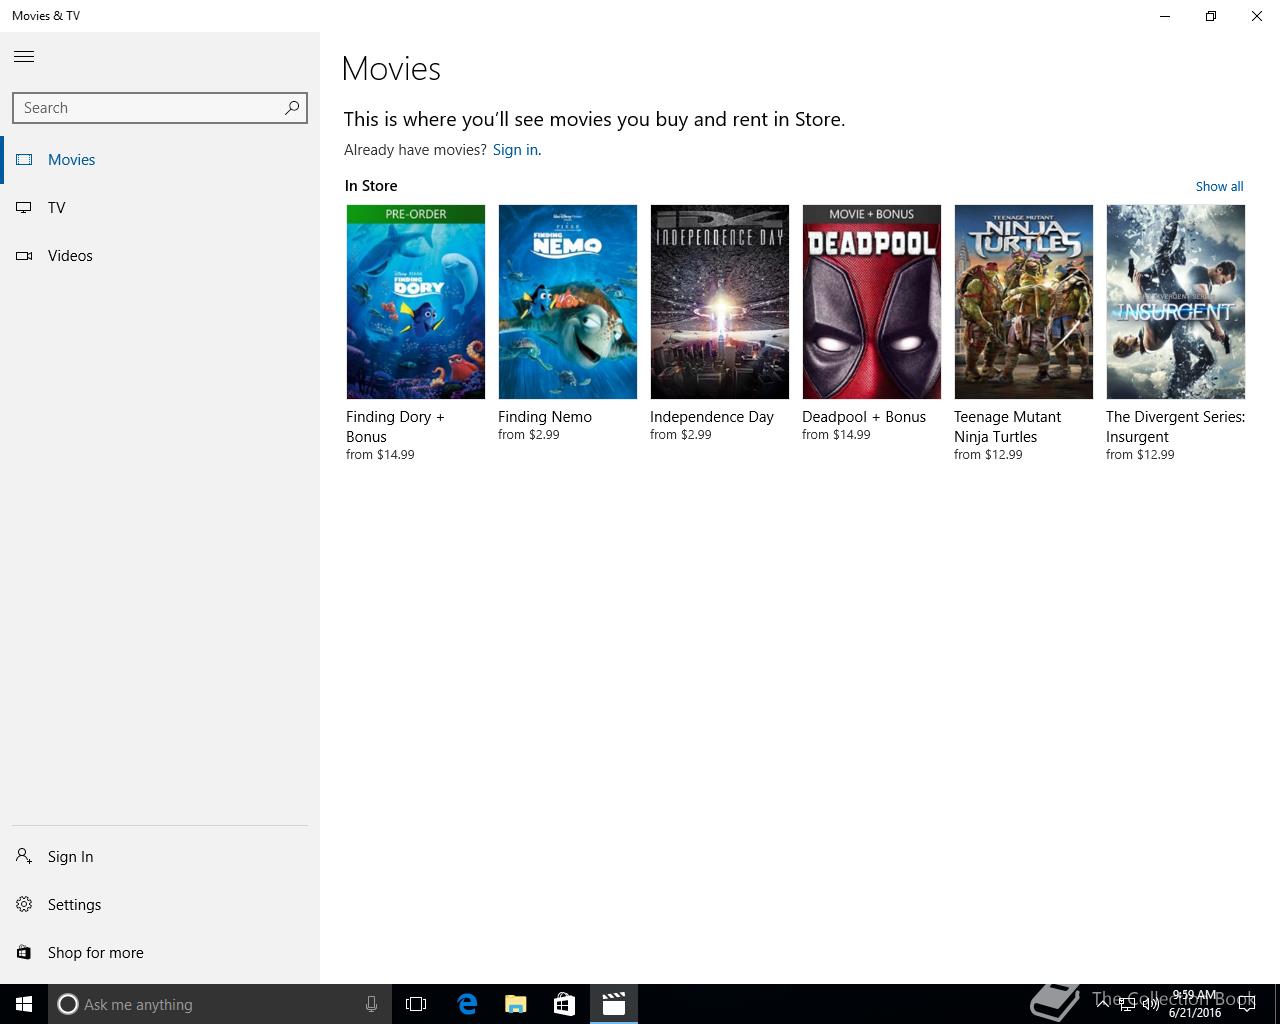Click the volume speaker tray icon
The height and width of the screenshot is (1024, 1280).
[1150, 1004]
